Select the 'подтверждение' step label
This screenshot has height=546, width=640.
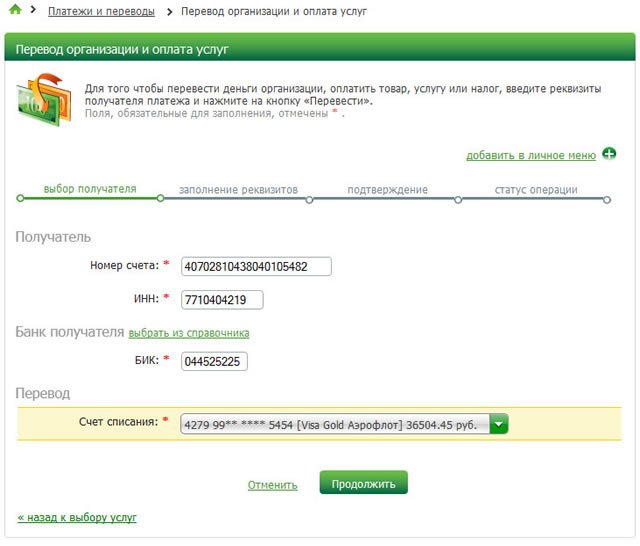click(x=387, y=190)
